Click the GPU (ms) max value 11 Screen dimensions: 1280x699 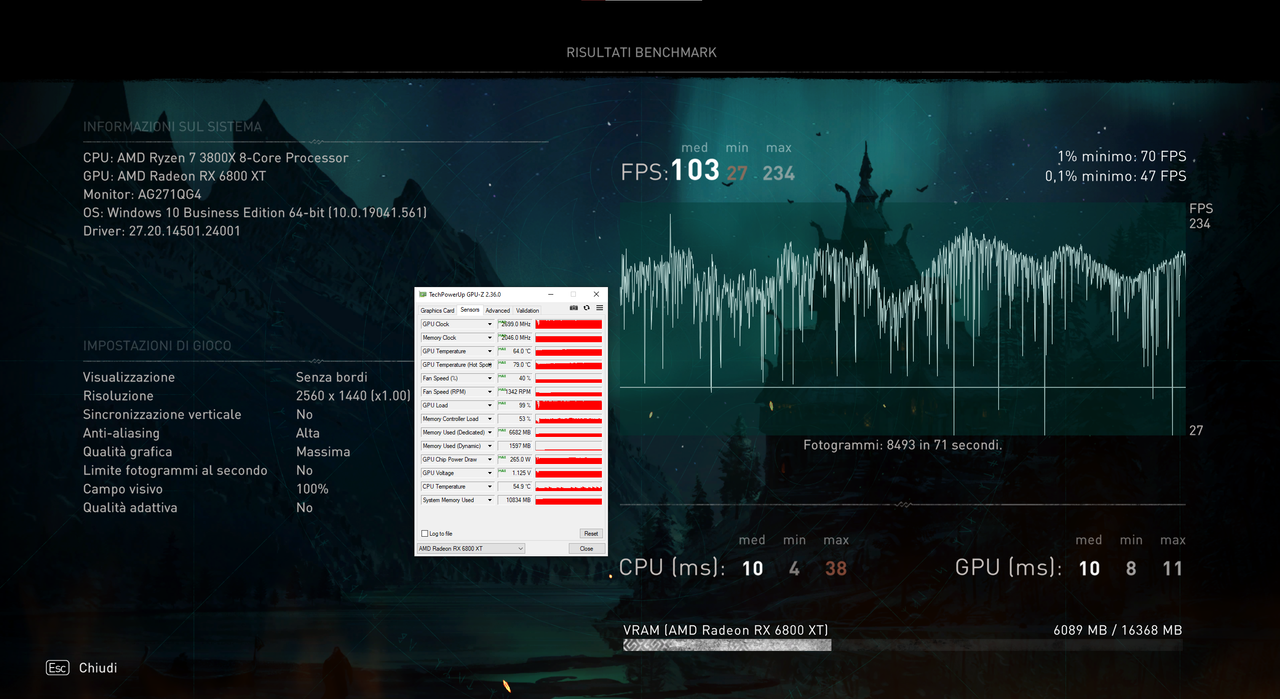click(1172, 569)
